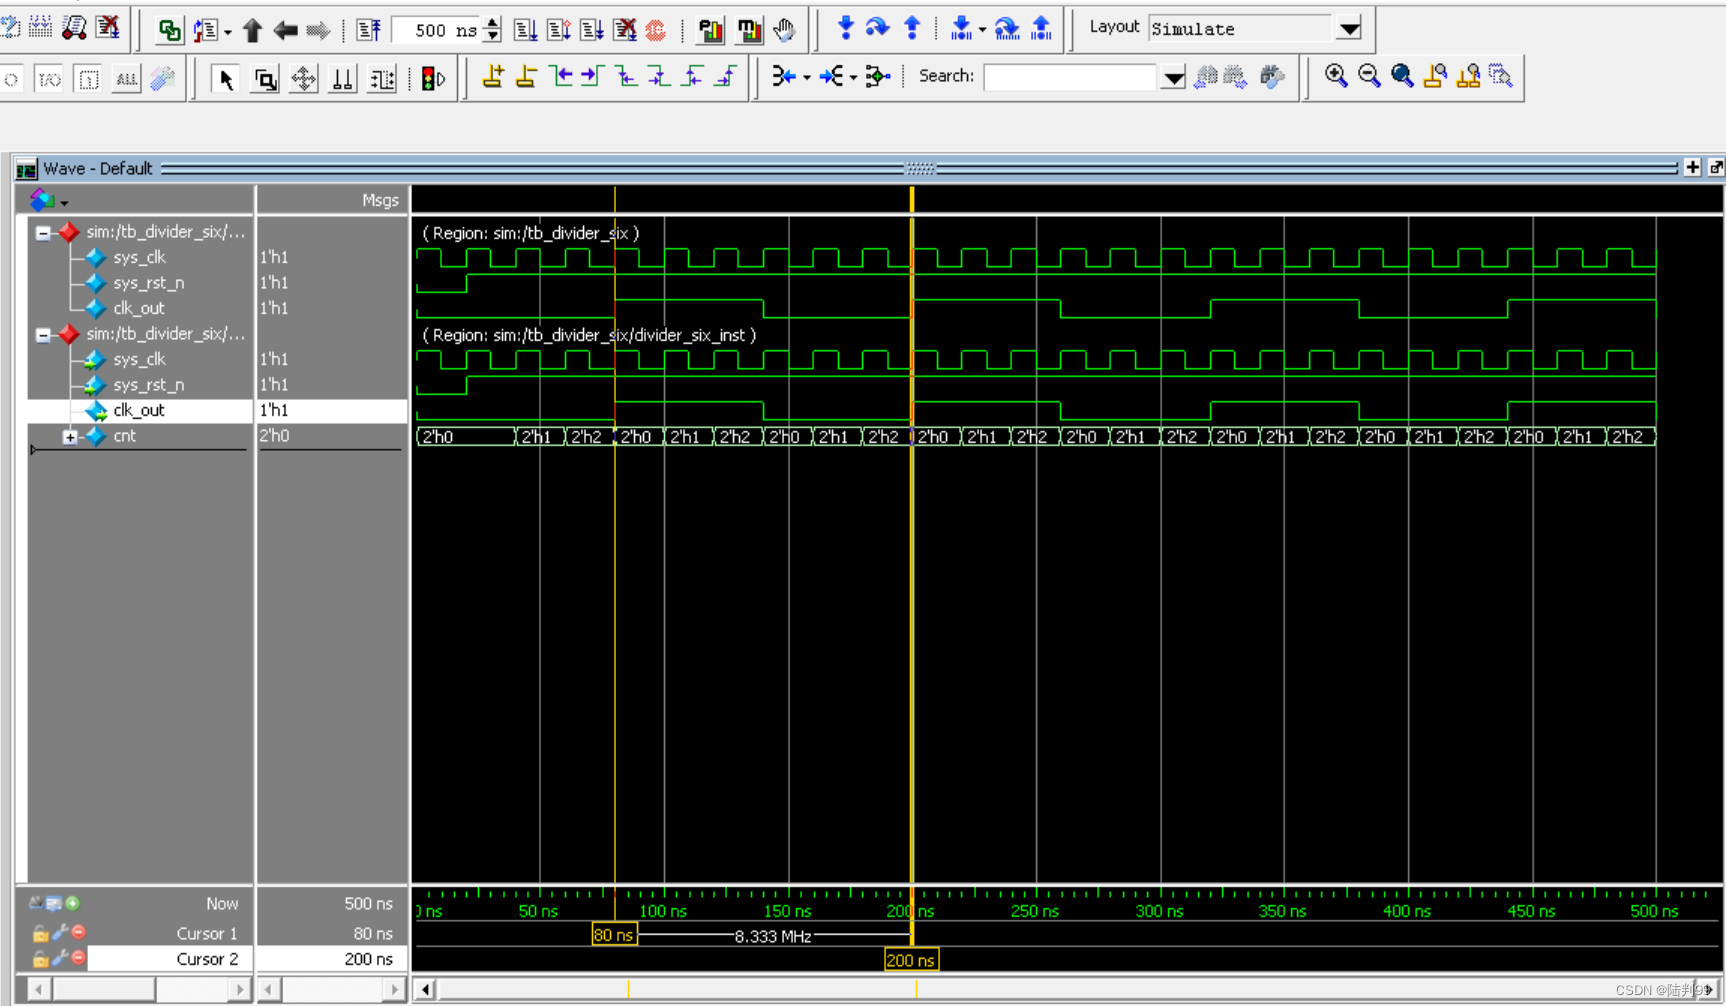Lock Cursor 1 with its padlock icon
The width and height of the screenshot is (1726, 1006).
click(40, 932)
